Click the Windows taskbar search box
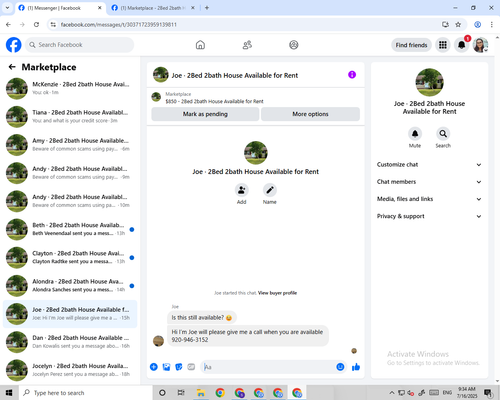 pyautogui.click(x=85, y=393)
